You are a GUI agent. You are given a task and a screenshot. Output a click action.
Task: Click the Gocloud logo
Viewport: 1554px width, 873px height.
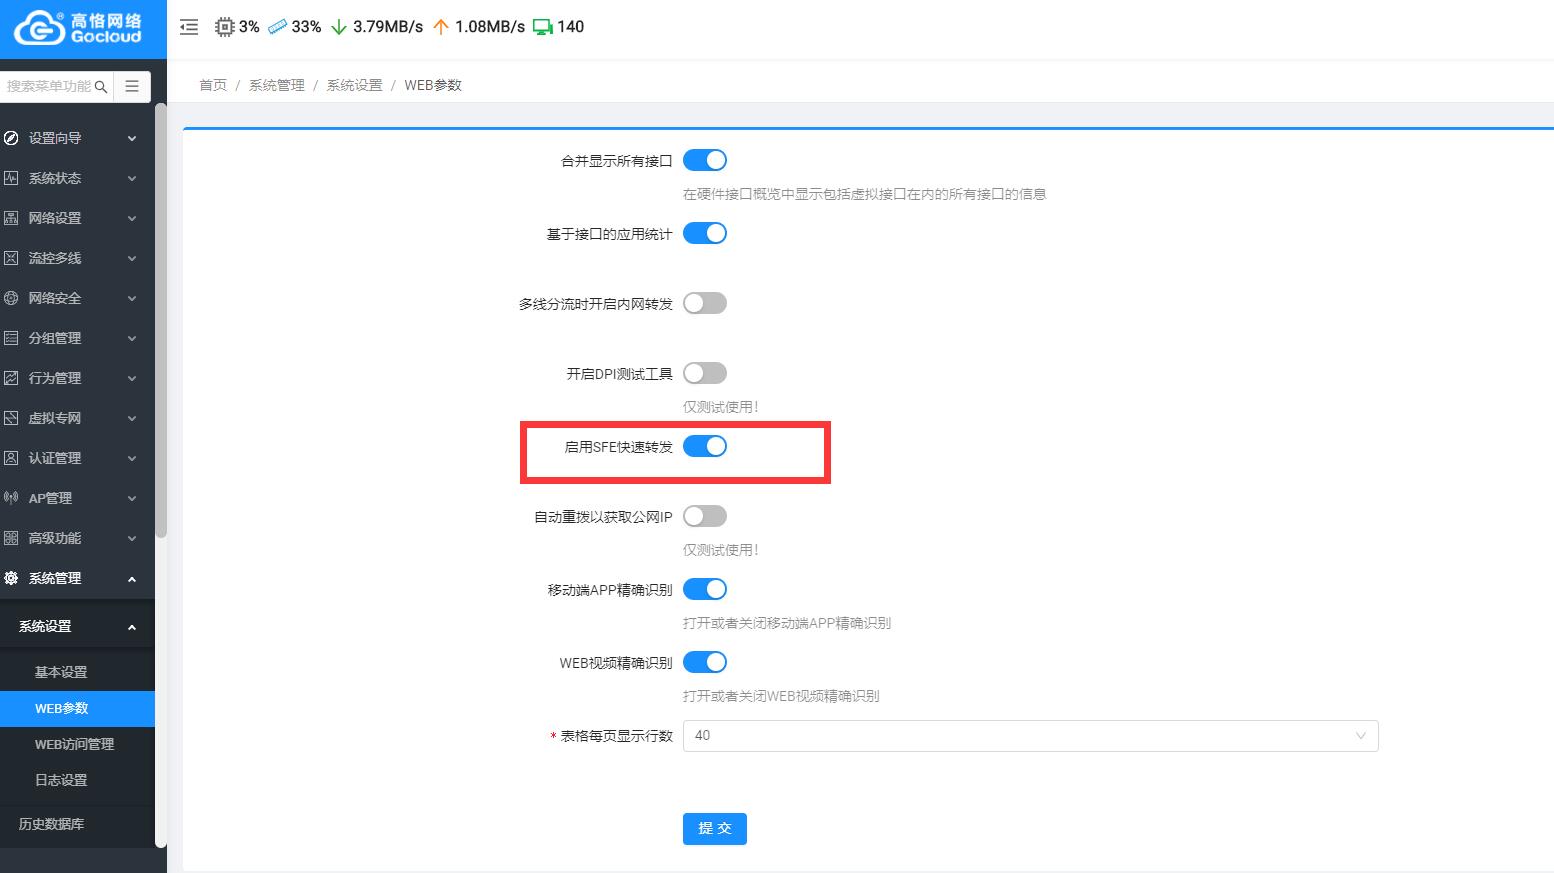[78, 28]
